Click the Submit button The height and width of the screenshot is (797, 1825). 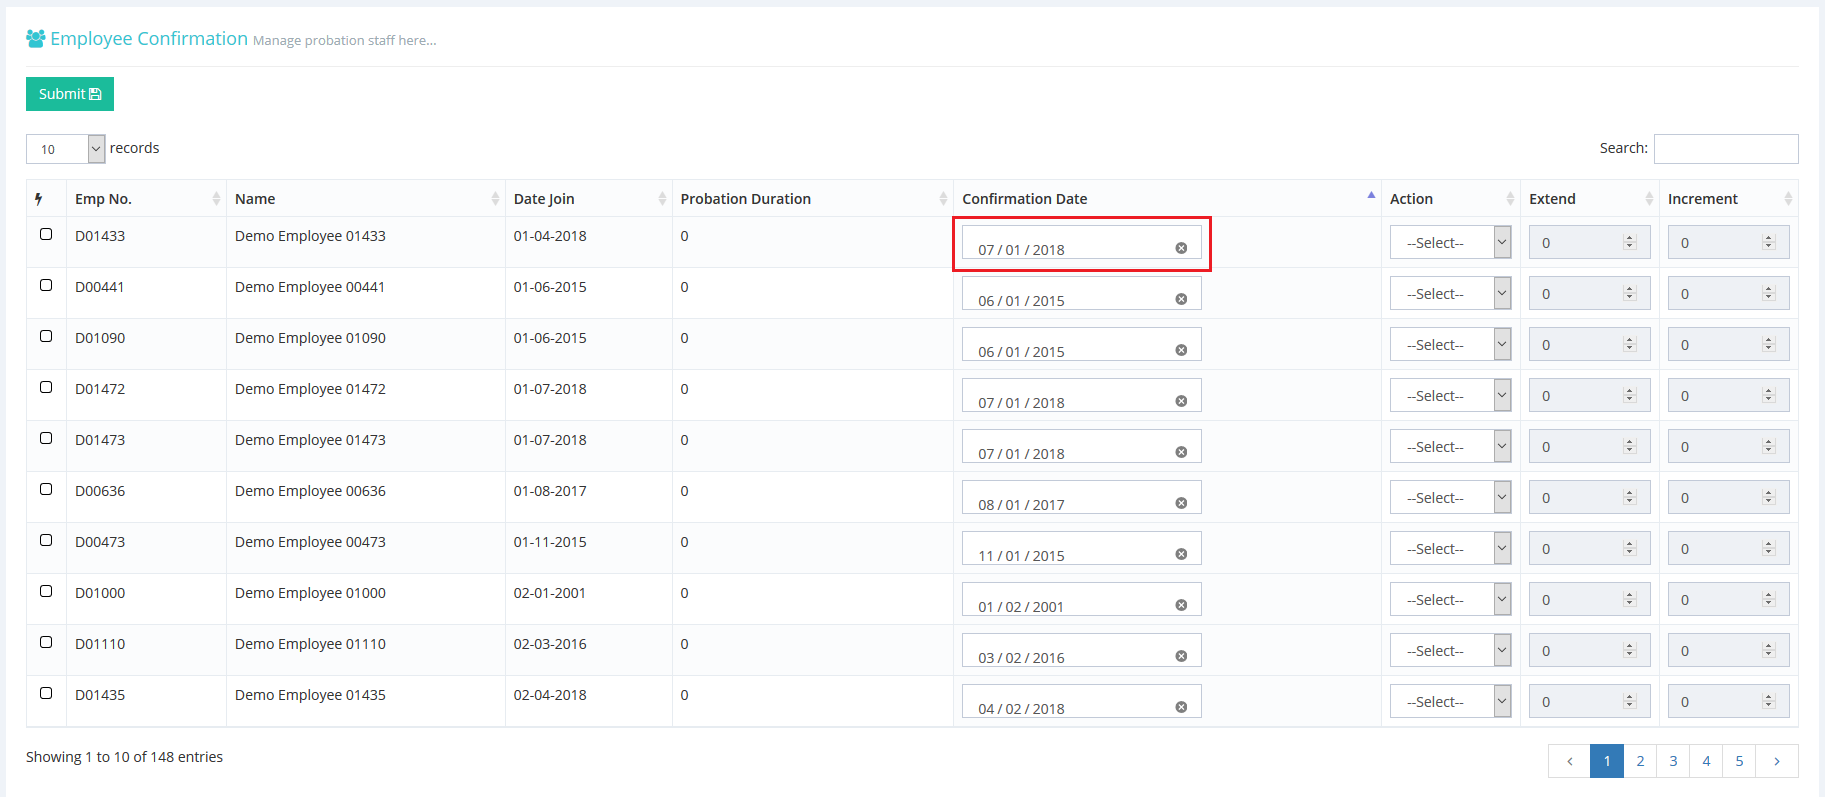tap(69, 94)
